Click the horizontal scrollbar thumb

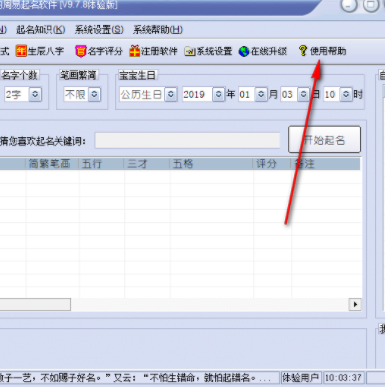tap(35, 304)
